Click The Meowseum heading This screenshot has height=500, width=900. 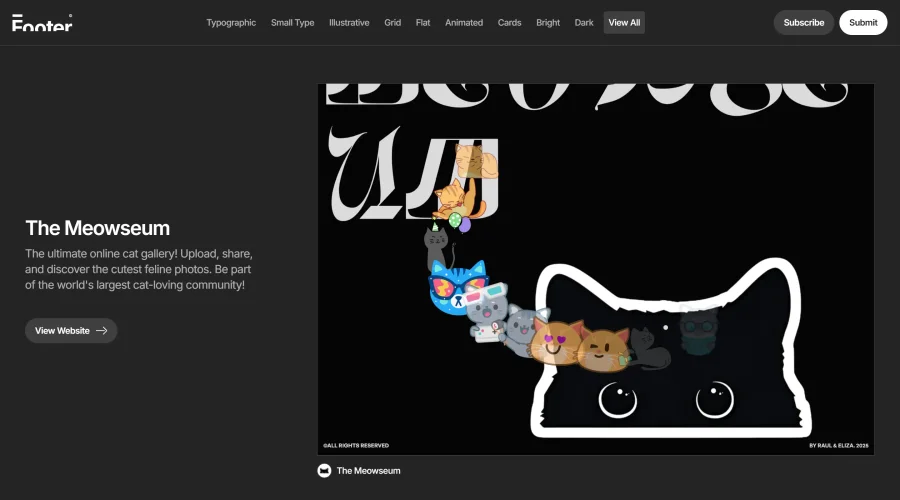[x=98, y=228]
